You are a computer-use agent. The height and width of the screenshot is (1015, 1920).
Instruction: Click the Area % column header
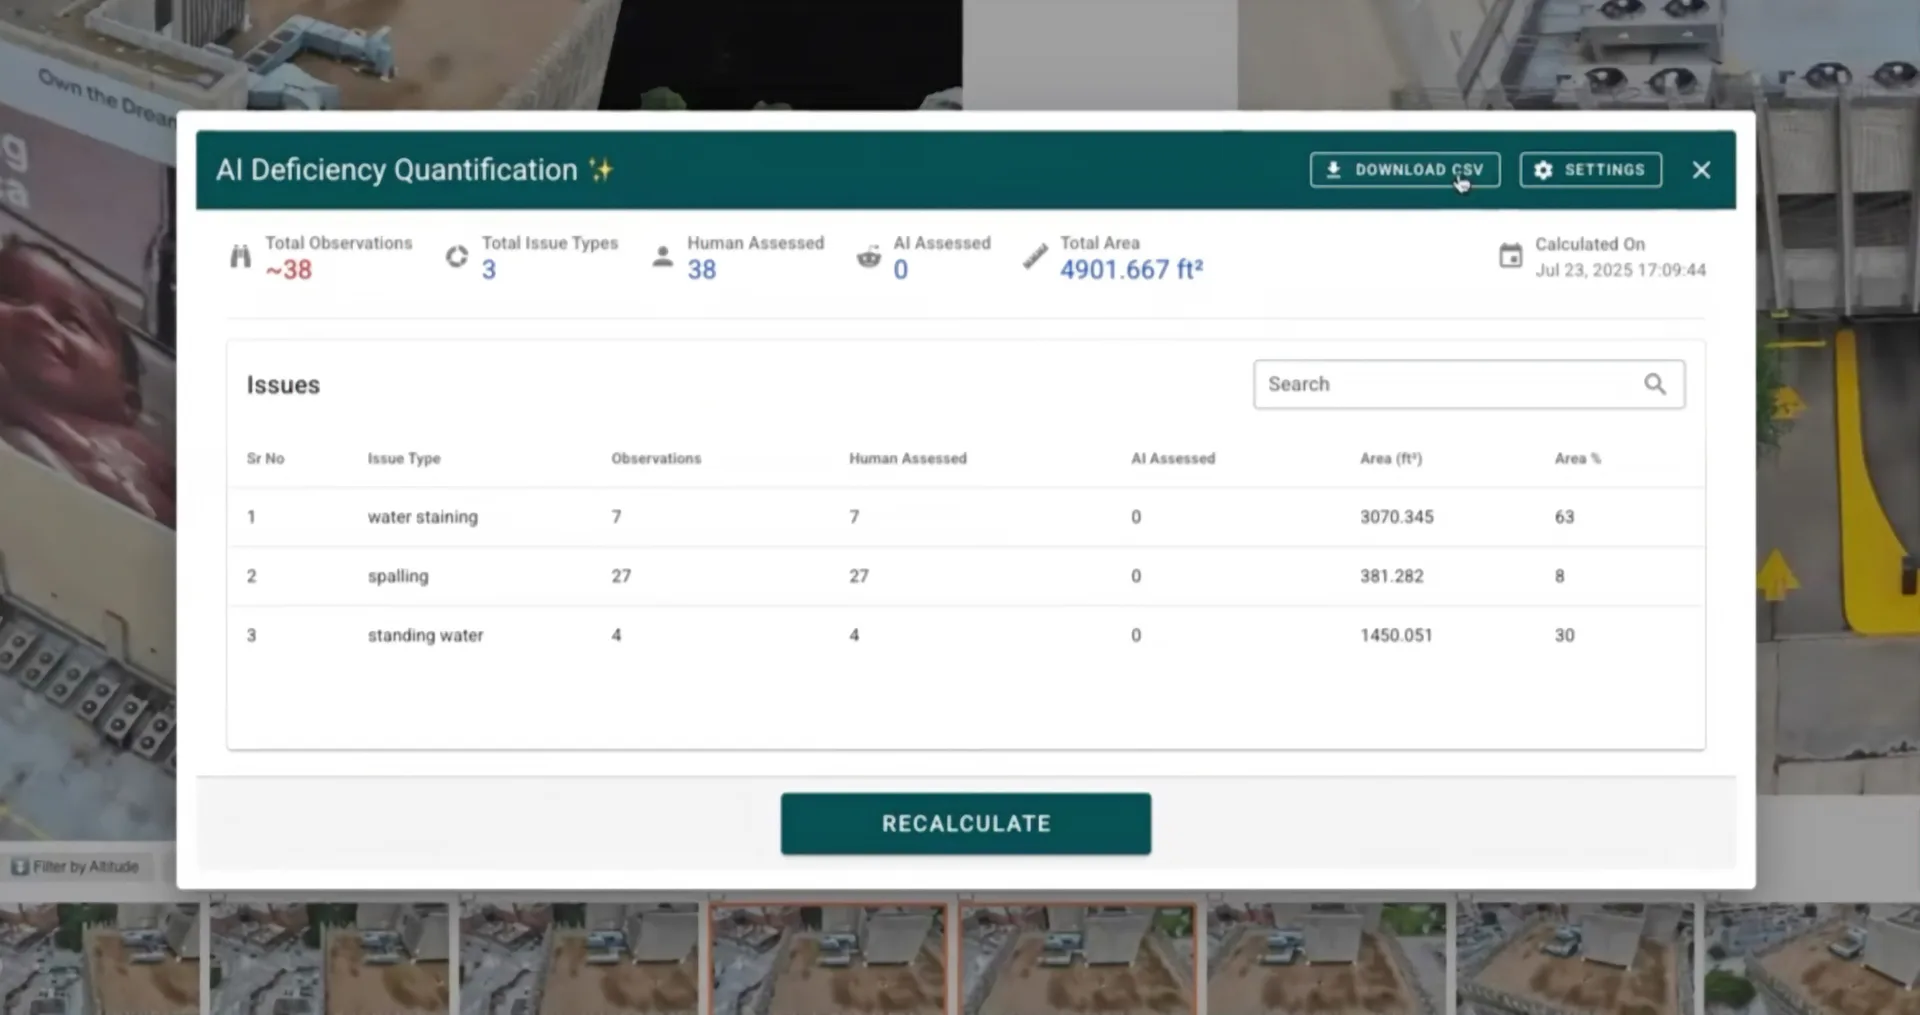click(1578, 458)
